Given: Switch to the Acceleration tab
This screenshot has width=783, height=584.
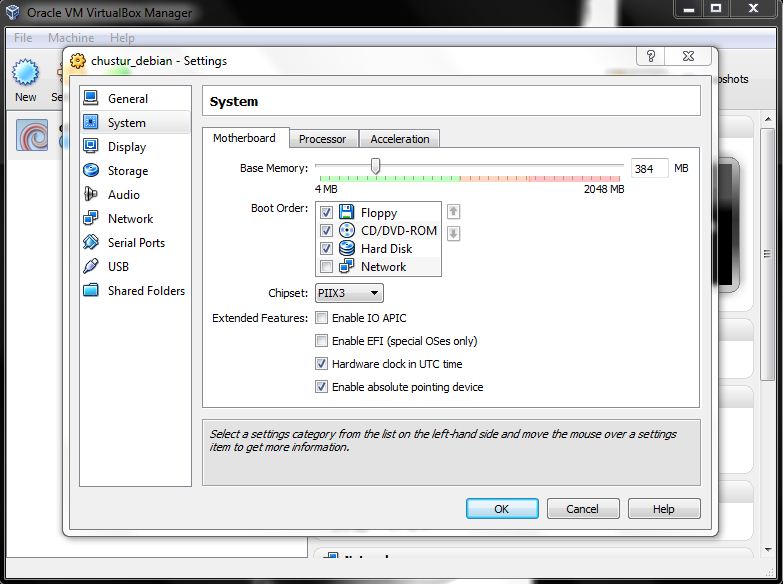Looking at the screenshot, I should tap(400, 139).
